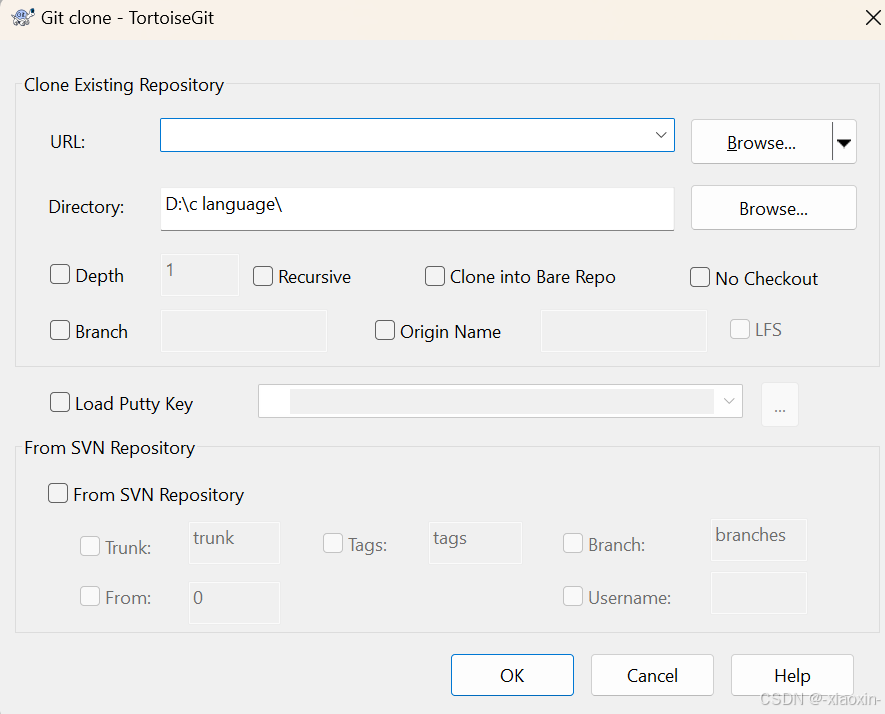Click the Cancel button
This screenshot has height=714, width=885.
click(x=652, y=675)
